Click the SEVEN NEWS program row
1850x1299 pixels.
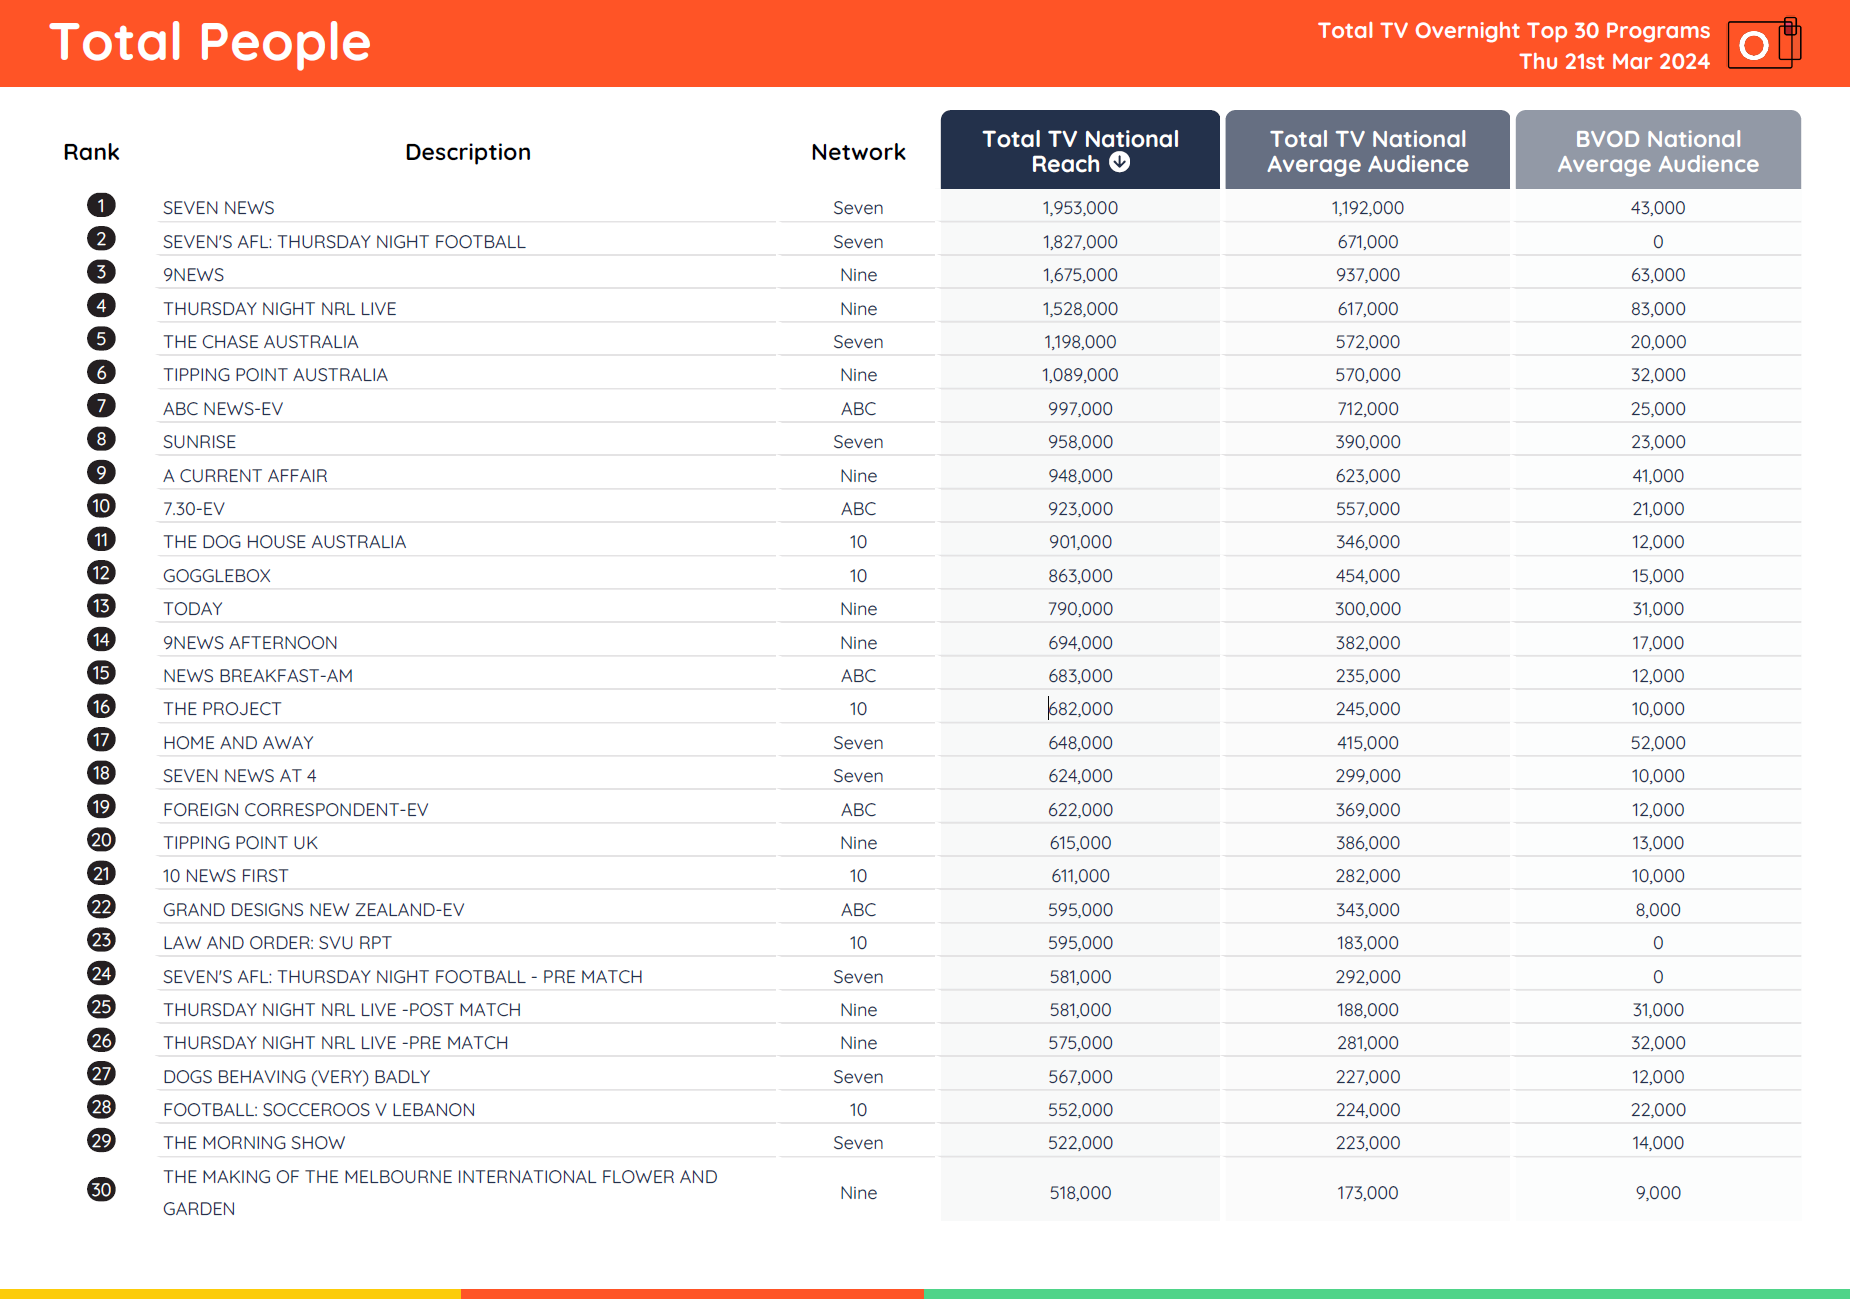point(219,208)
